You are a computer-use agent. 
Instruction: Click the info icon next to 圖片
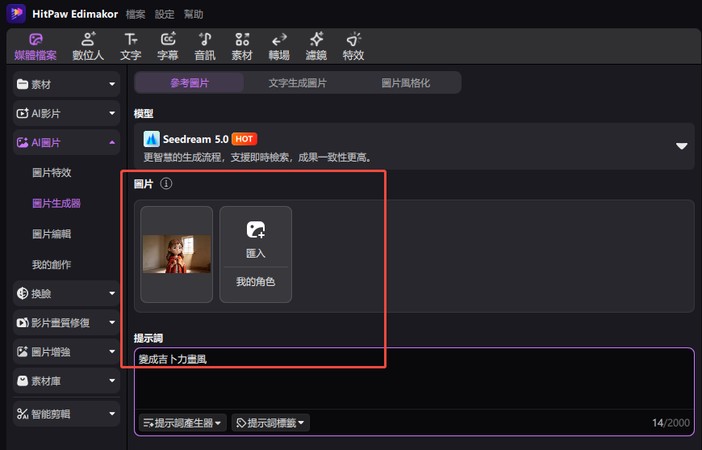166,184
